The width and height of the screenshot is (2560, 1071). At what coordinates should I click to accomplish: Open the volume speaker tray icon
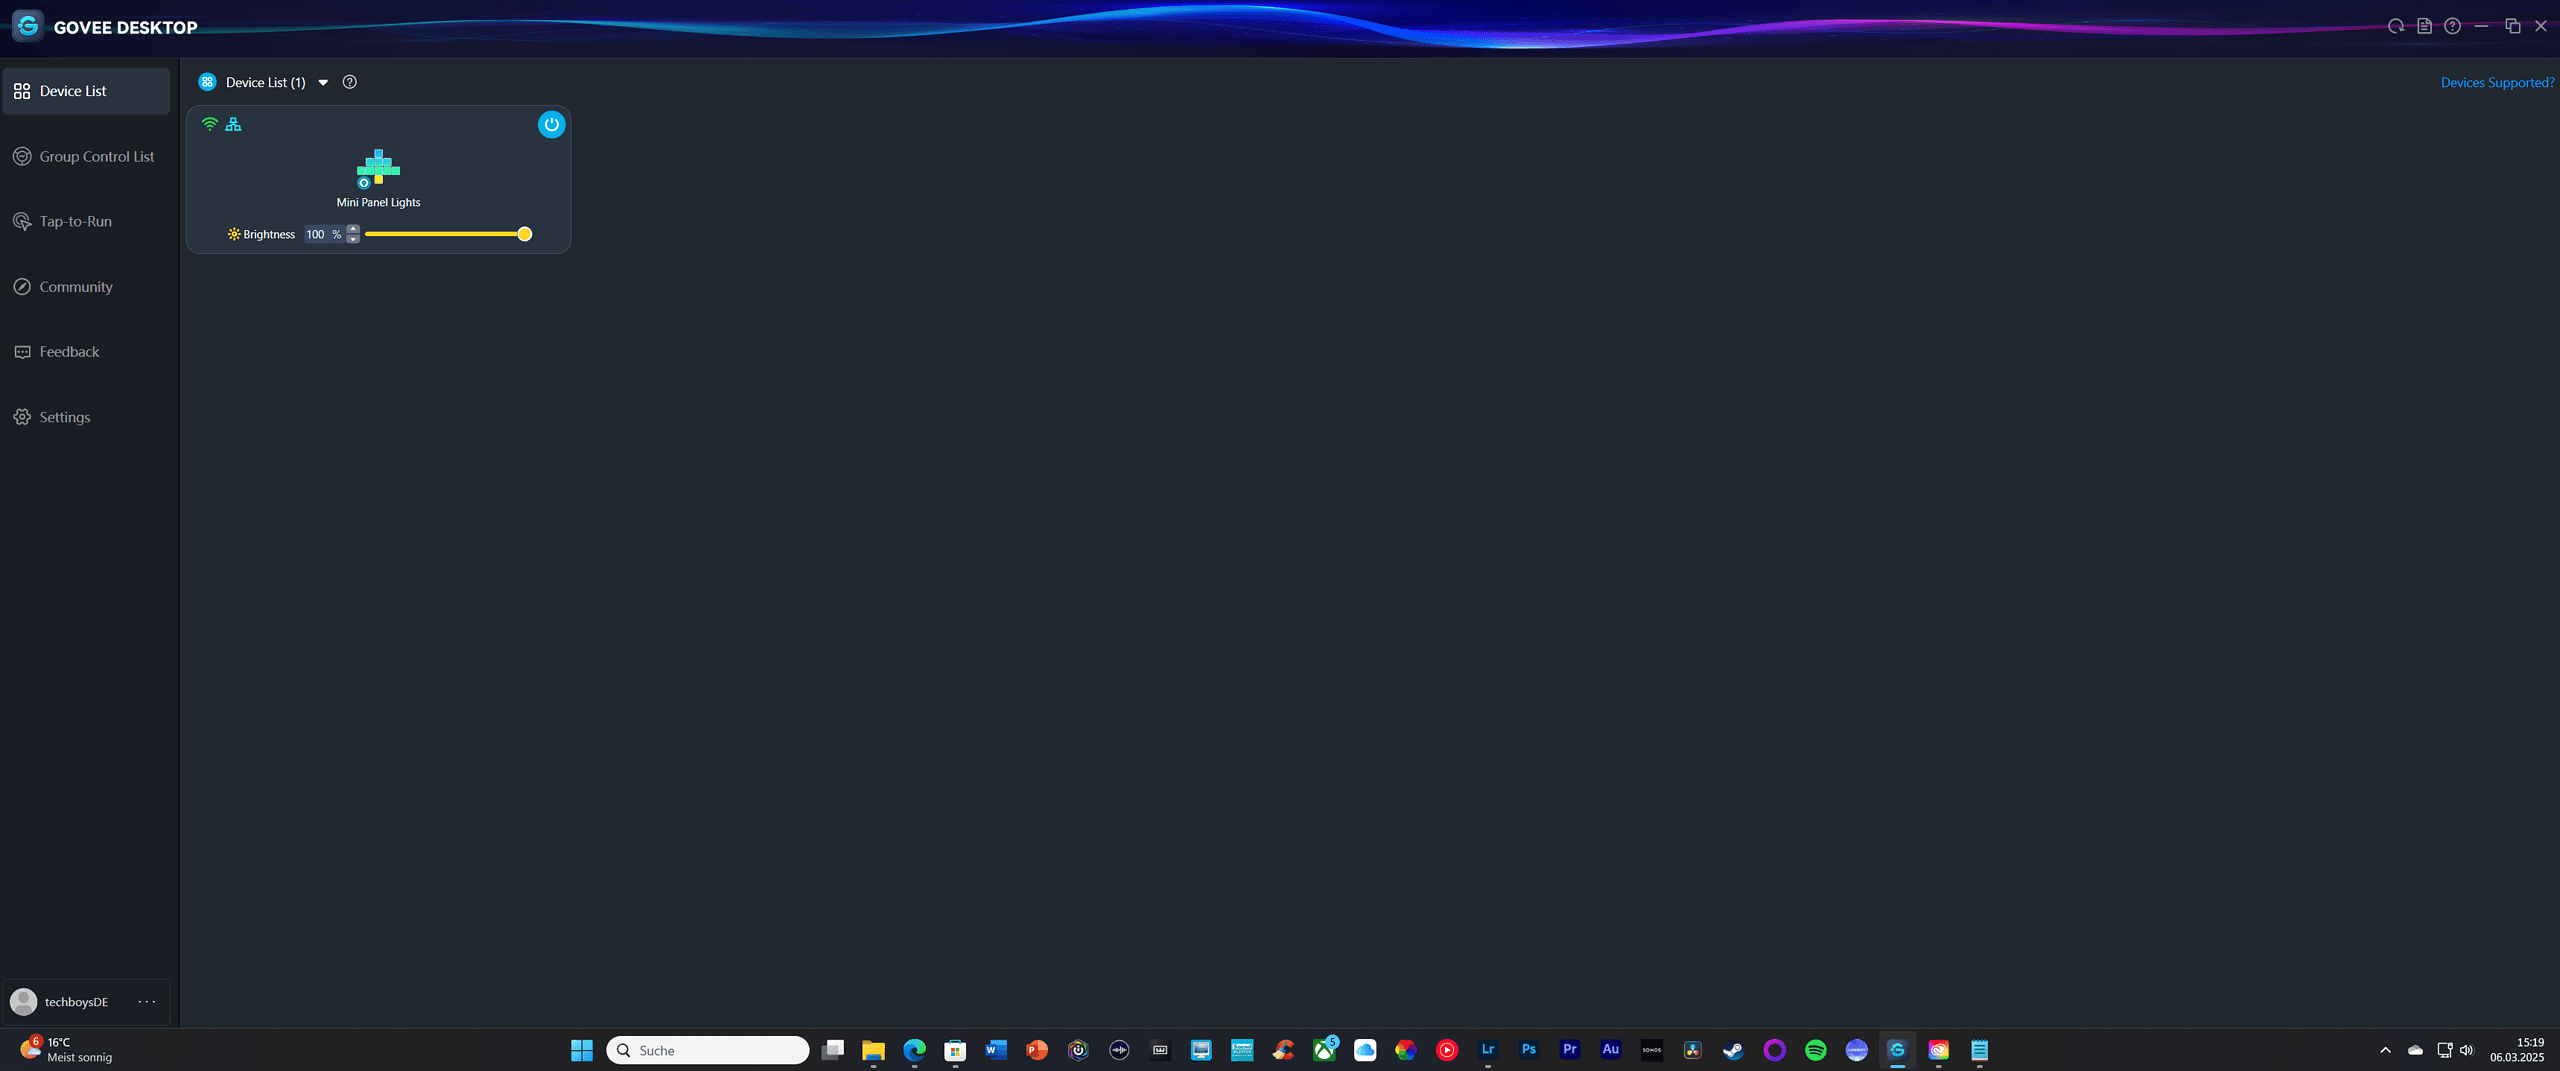tap(2467, 1050)
